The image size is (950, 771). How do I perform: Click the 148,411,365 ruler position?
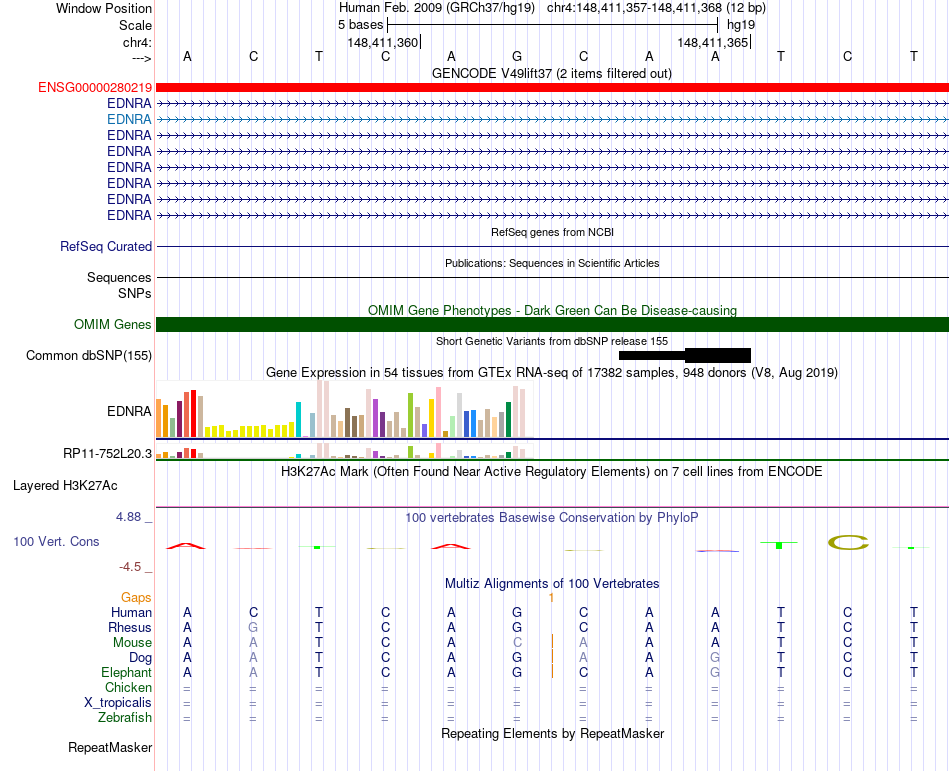tap(713, 42)
